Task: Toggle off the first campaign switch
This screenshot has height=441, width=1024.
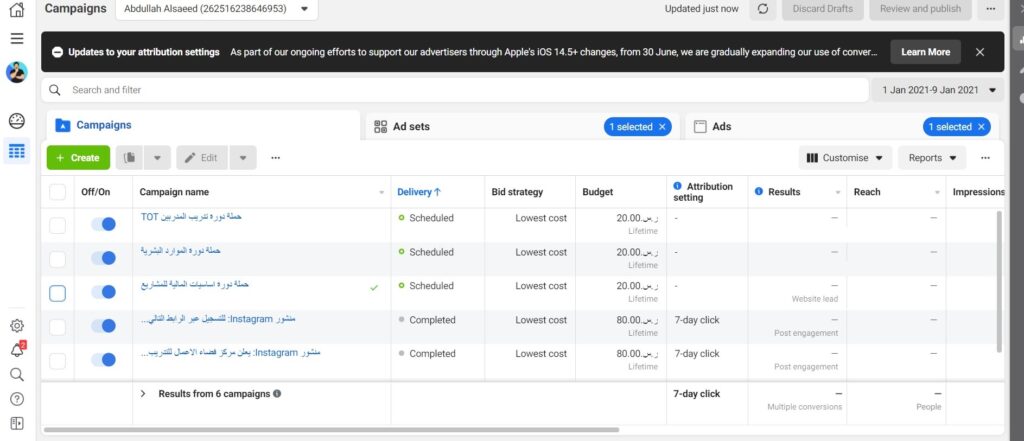Action: point(103,225)
